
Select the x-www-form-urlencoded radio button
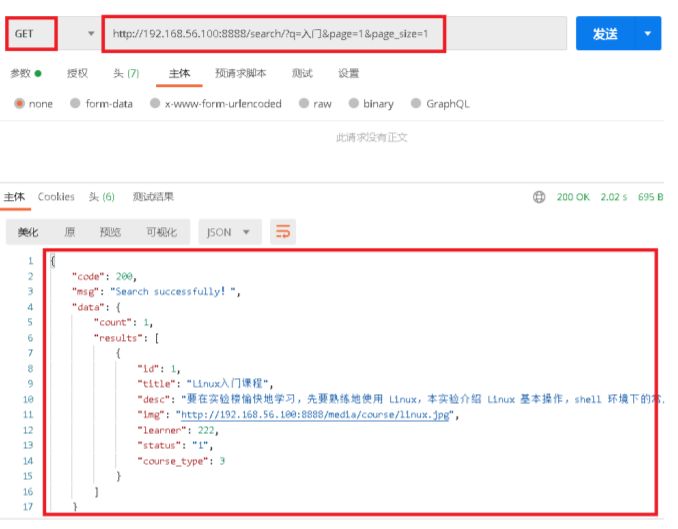(x=155, y=103)
